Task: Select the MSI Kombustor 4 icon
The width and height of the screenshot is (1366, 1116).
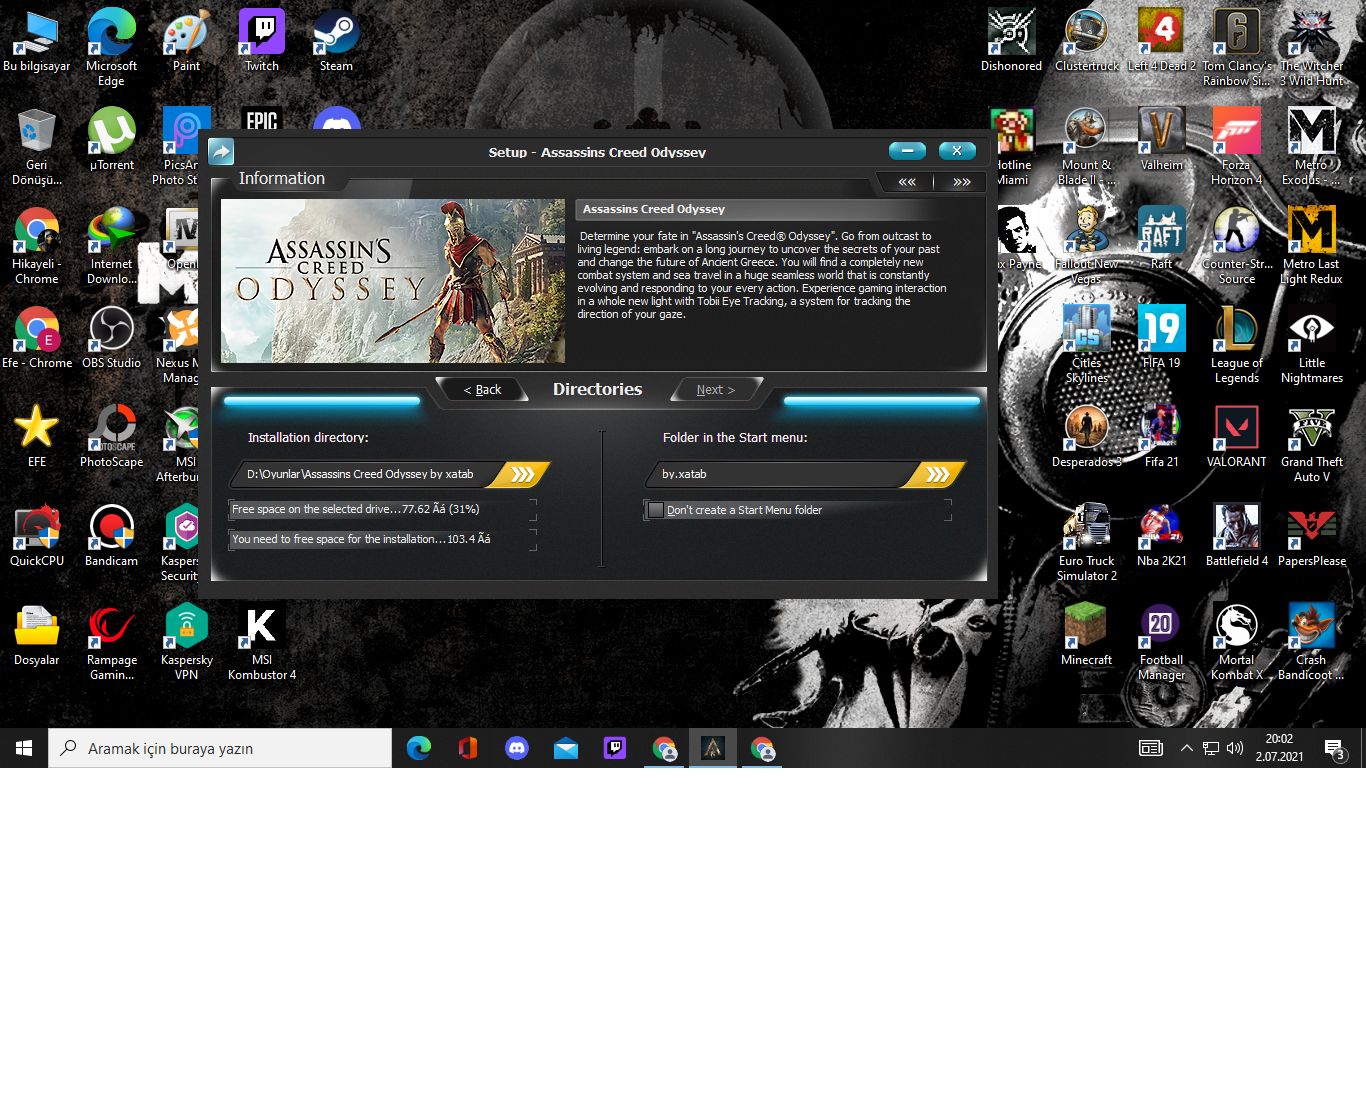Action: (x=262, y=642)
